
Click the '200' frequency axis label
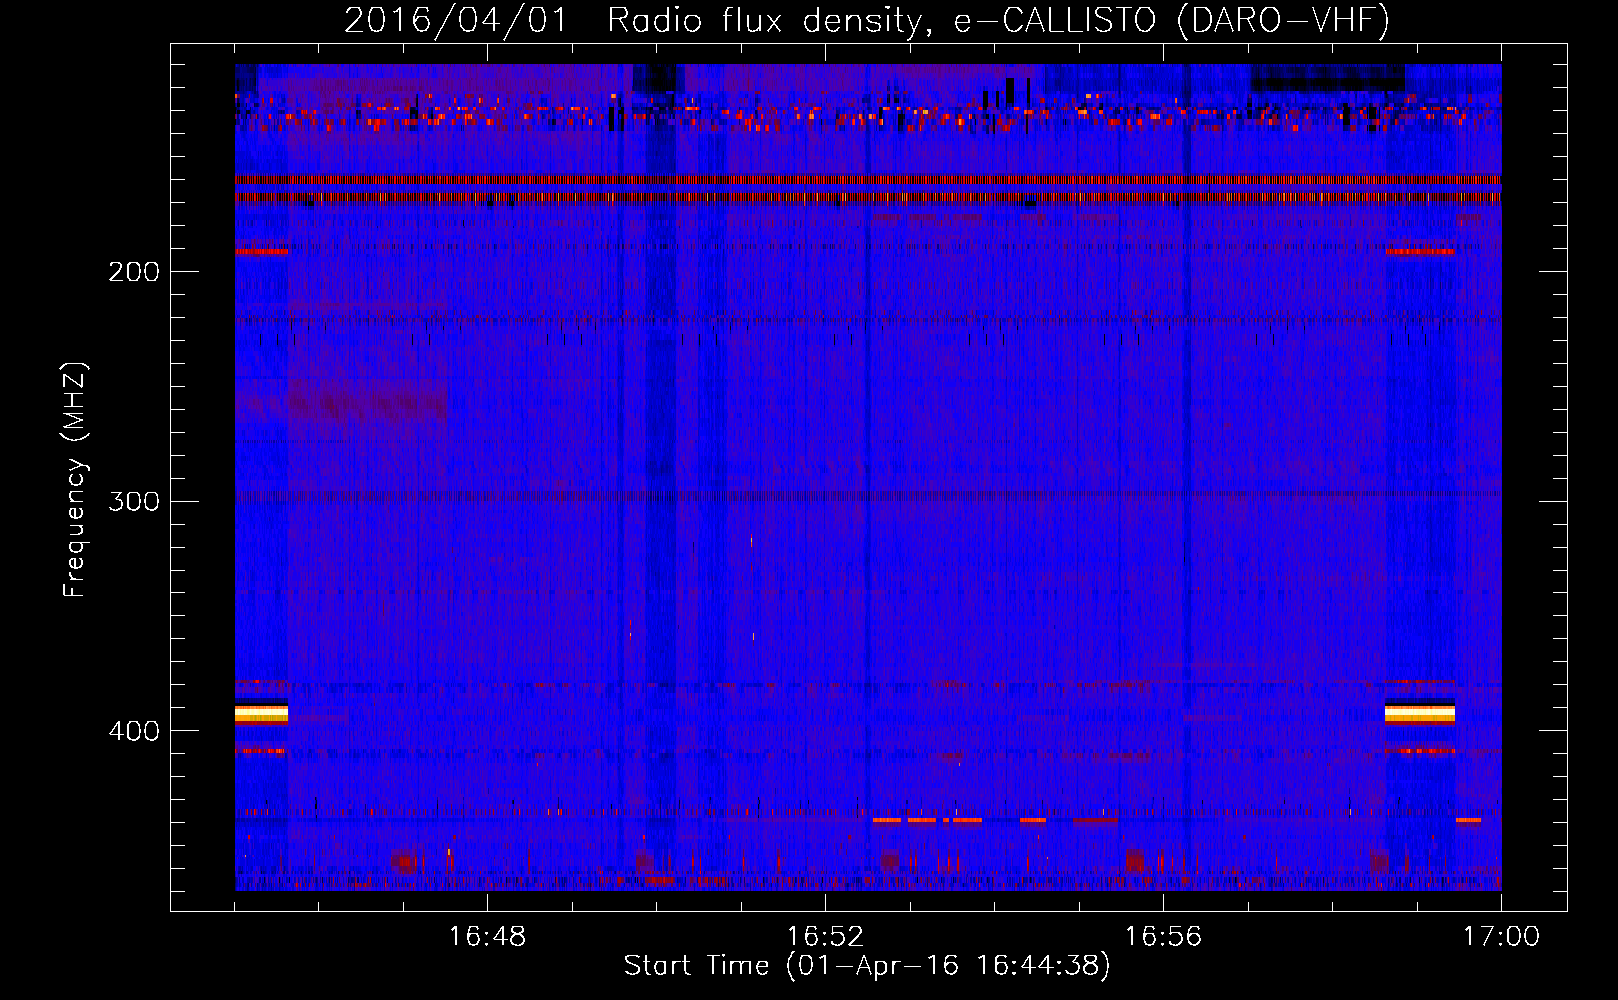(134, 272)
